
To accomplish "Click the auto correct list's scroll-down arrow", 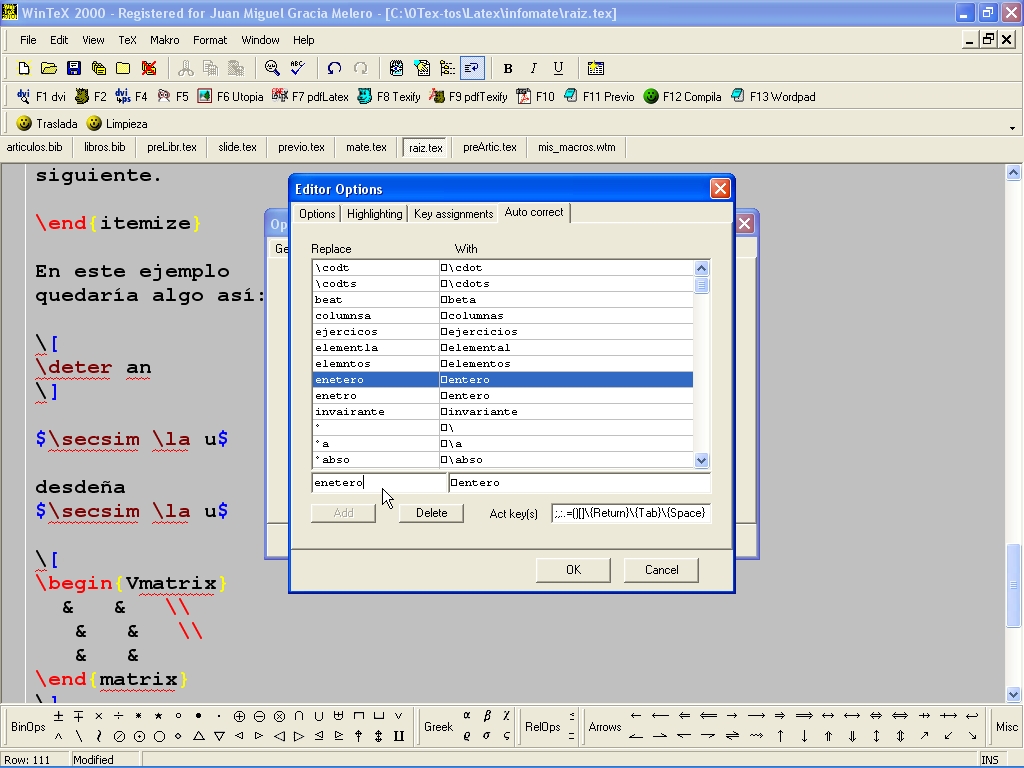I will coord(701,460).
